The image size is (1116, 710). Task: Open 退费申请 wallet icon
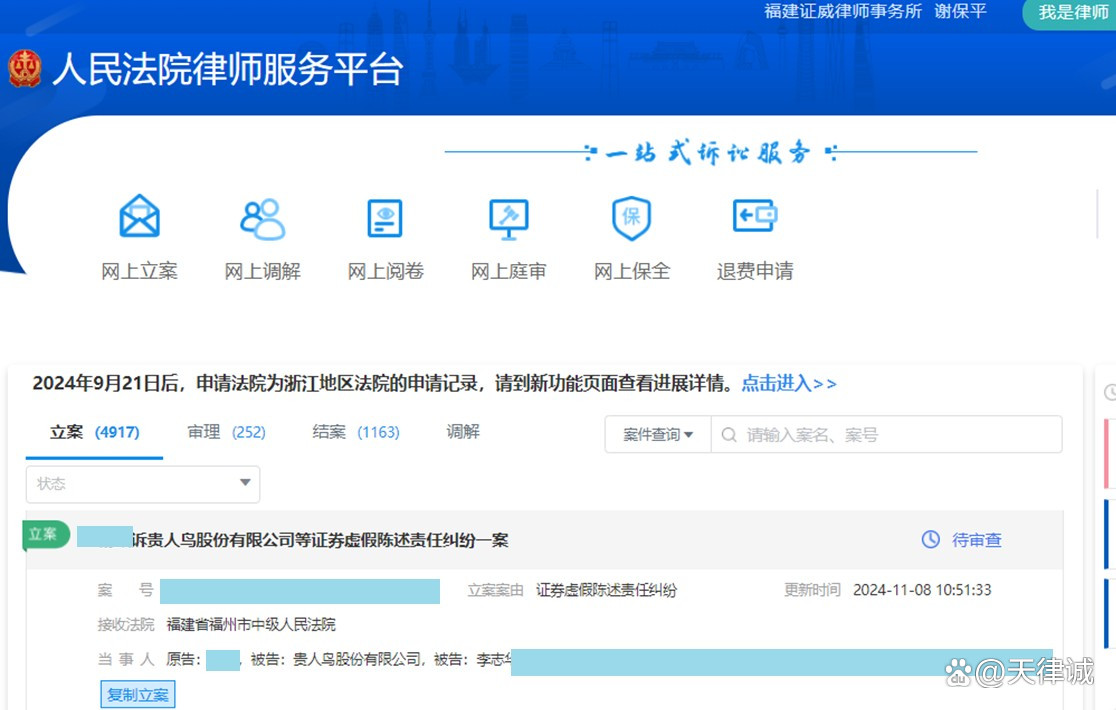(x=754, y=217)
